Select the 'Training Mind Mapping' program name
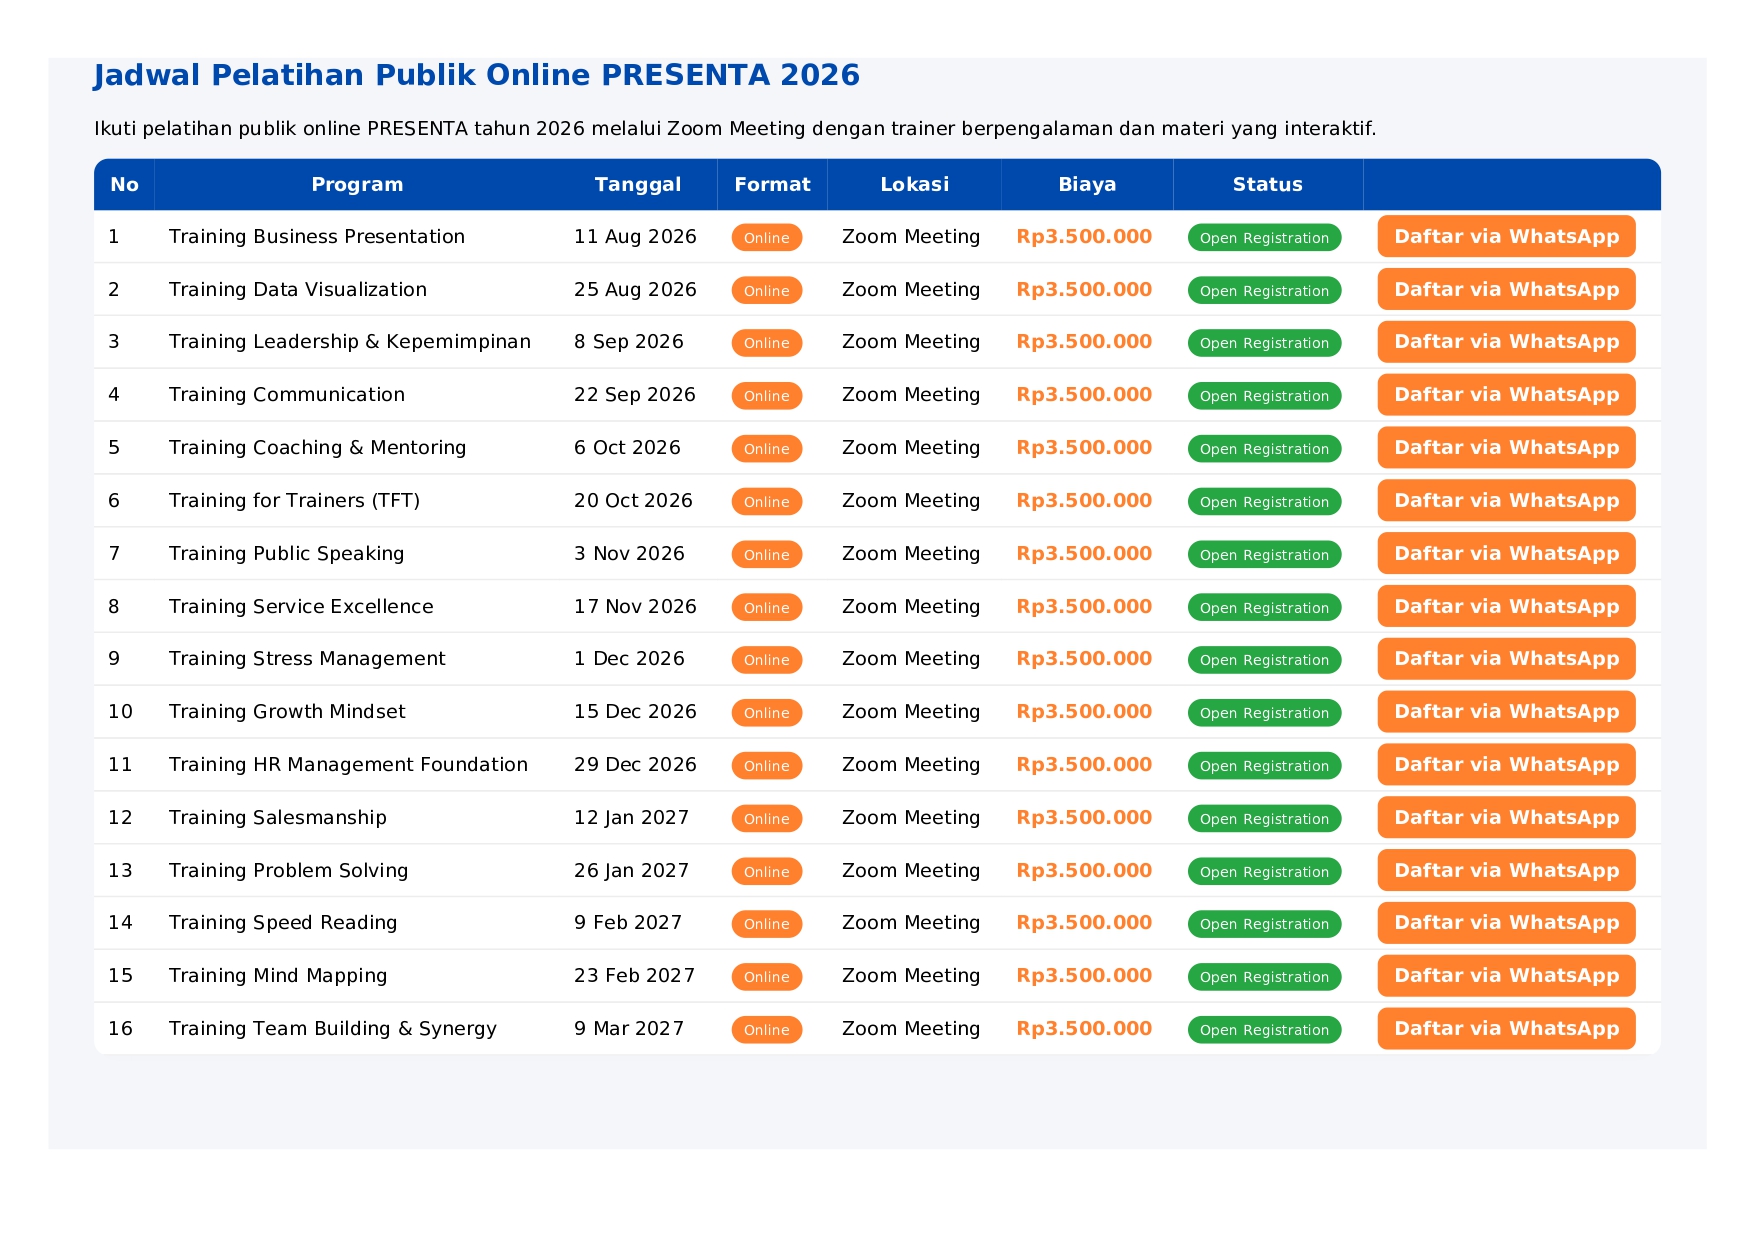 point(278,976)
